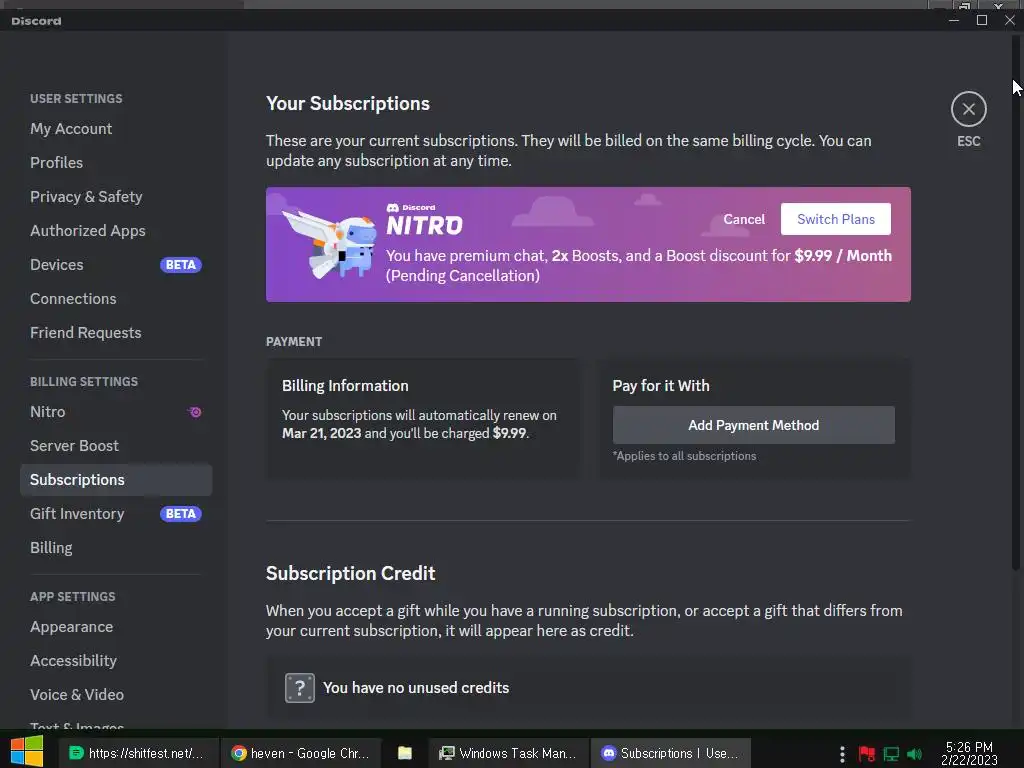Viewport: 1024px width, 768px height.
Task: Click the 'Billing Information' heading
Action: point(345,386)
